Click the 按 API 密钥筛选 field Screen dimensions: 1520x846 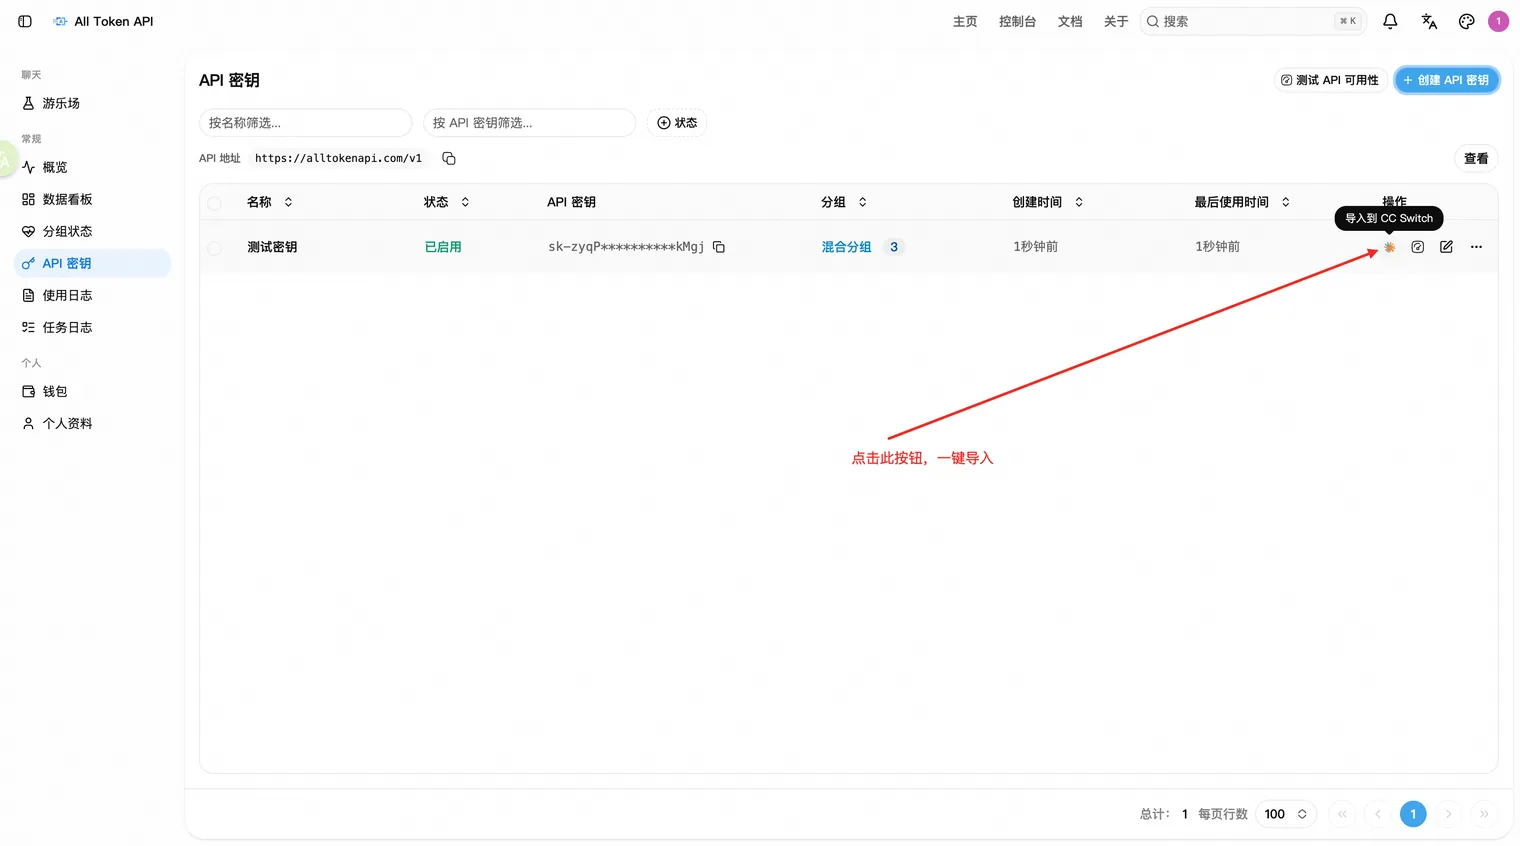(530, 123)
